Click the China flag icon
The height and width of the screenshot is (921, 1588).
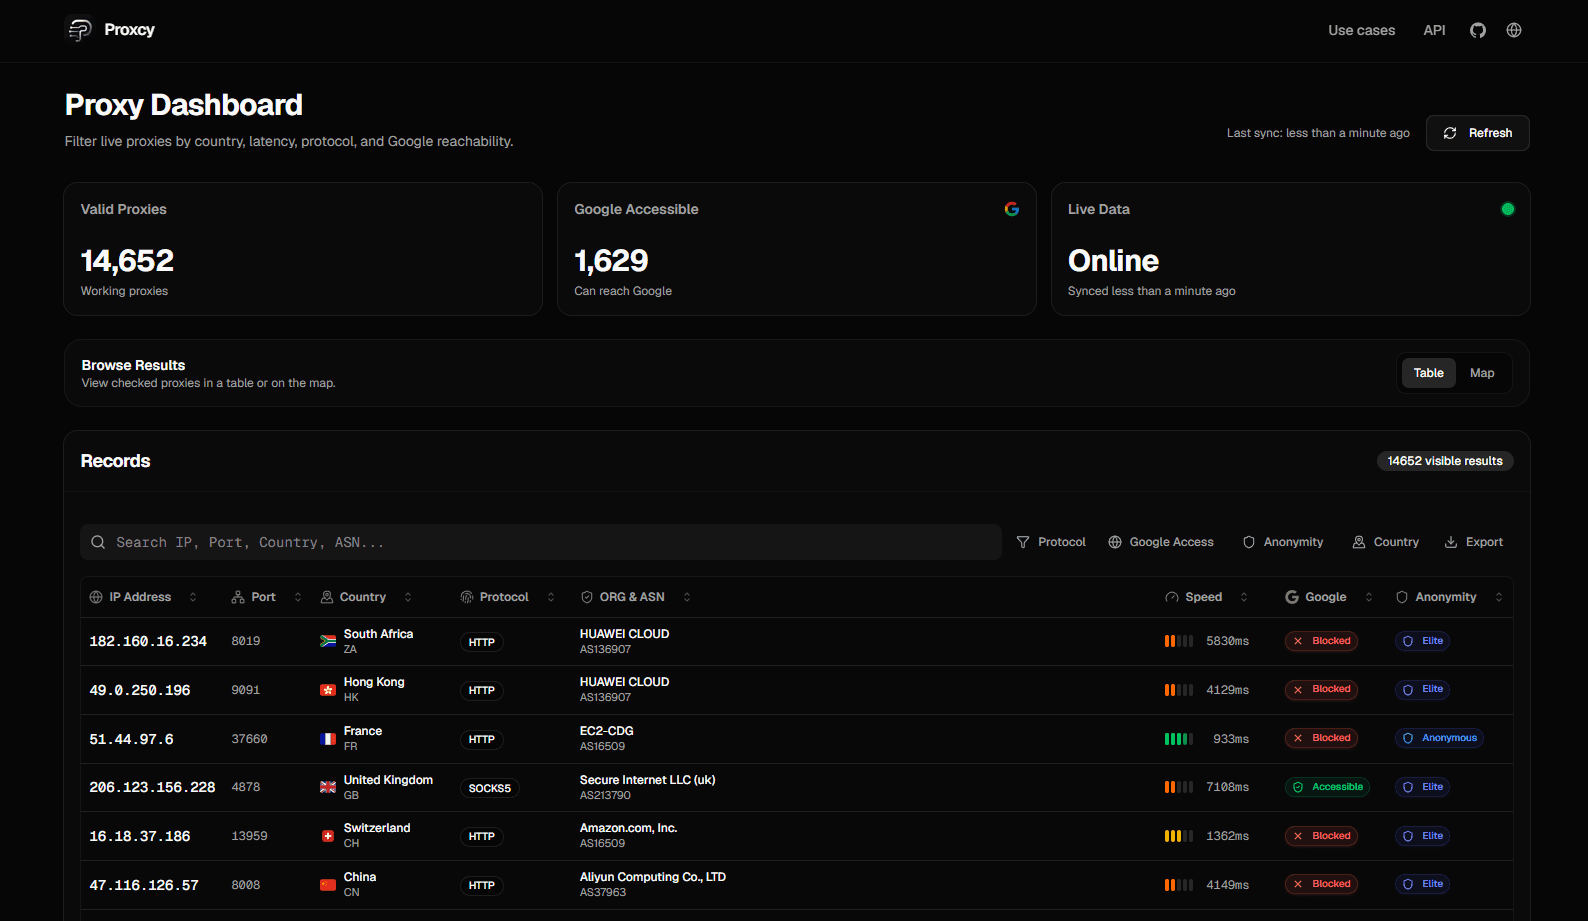328,885
